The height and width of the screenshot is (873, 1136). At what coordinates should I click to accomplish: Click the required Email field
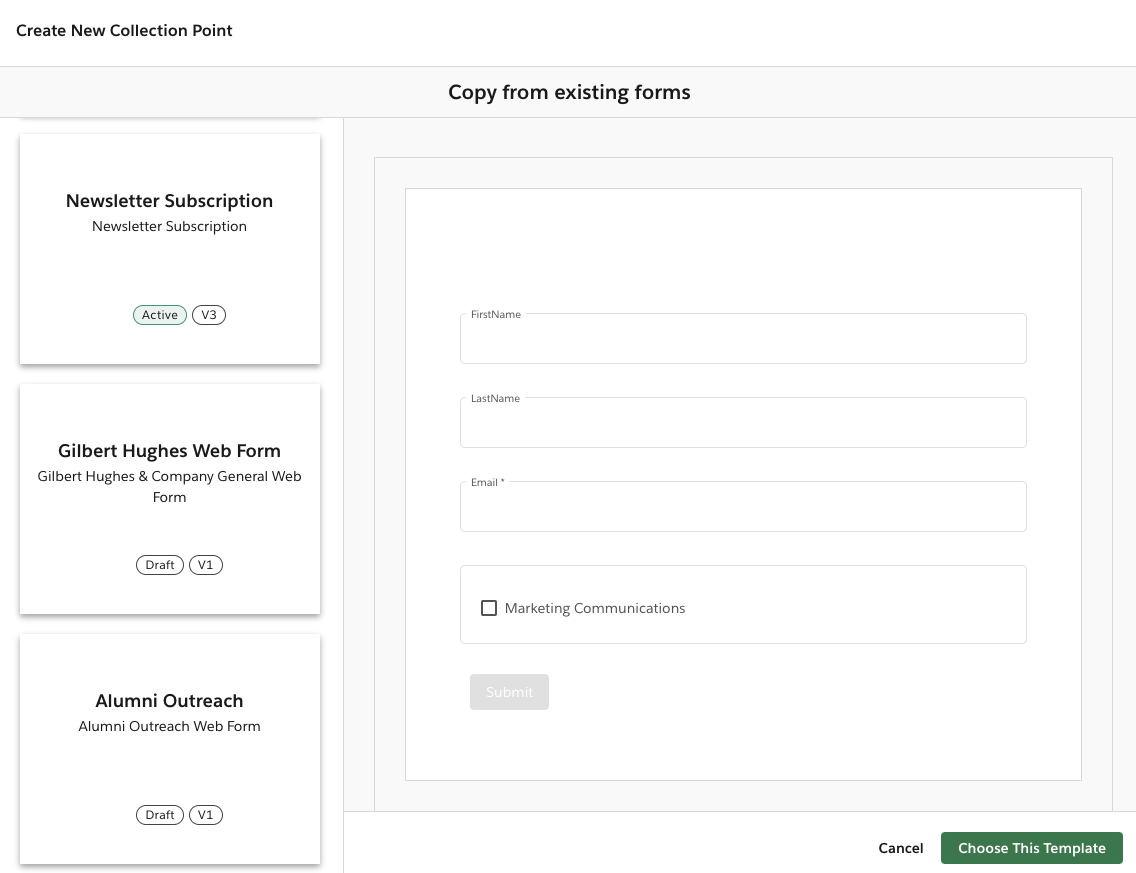(x=743, y=506)
